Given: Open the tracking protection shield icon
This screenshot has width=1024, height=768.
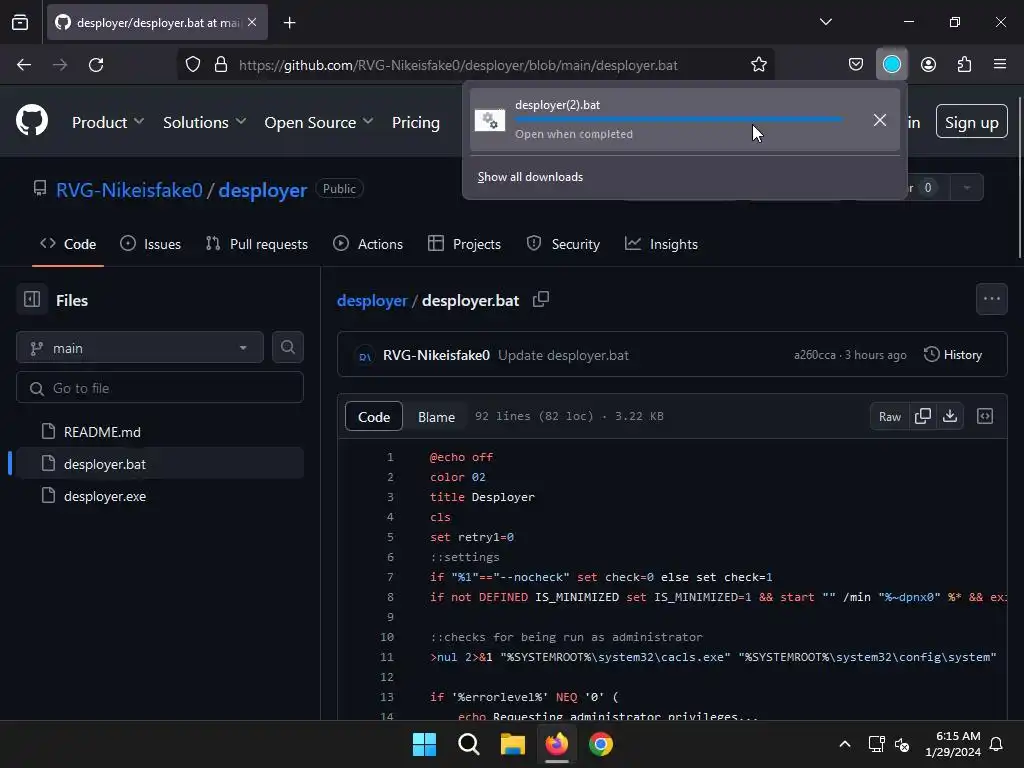Looking at the screenshot, I should [193, 65].
